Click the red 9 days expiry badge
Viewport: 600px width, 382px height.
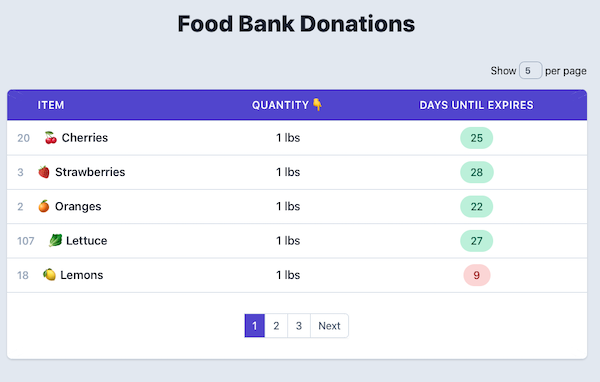[477, 275]
